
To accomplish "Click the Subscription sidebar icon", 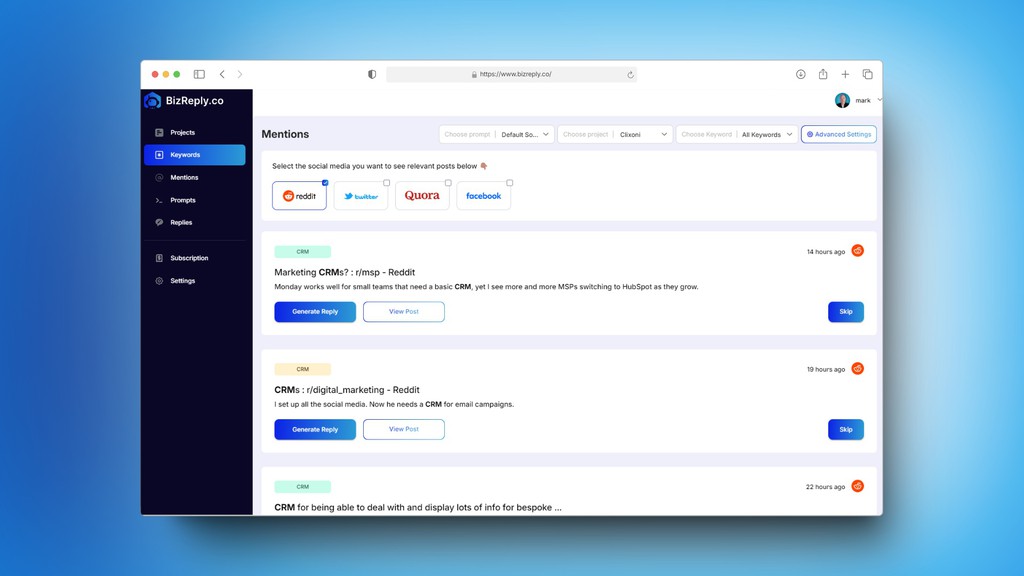I will (x=159, y=258).
